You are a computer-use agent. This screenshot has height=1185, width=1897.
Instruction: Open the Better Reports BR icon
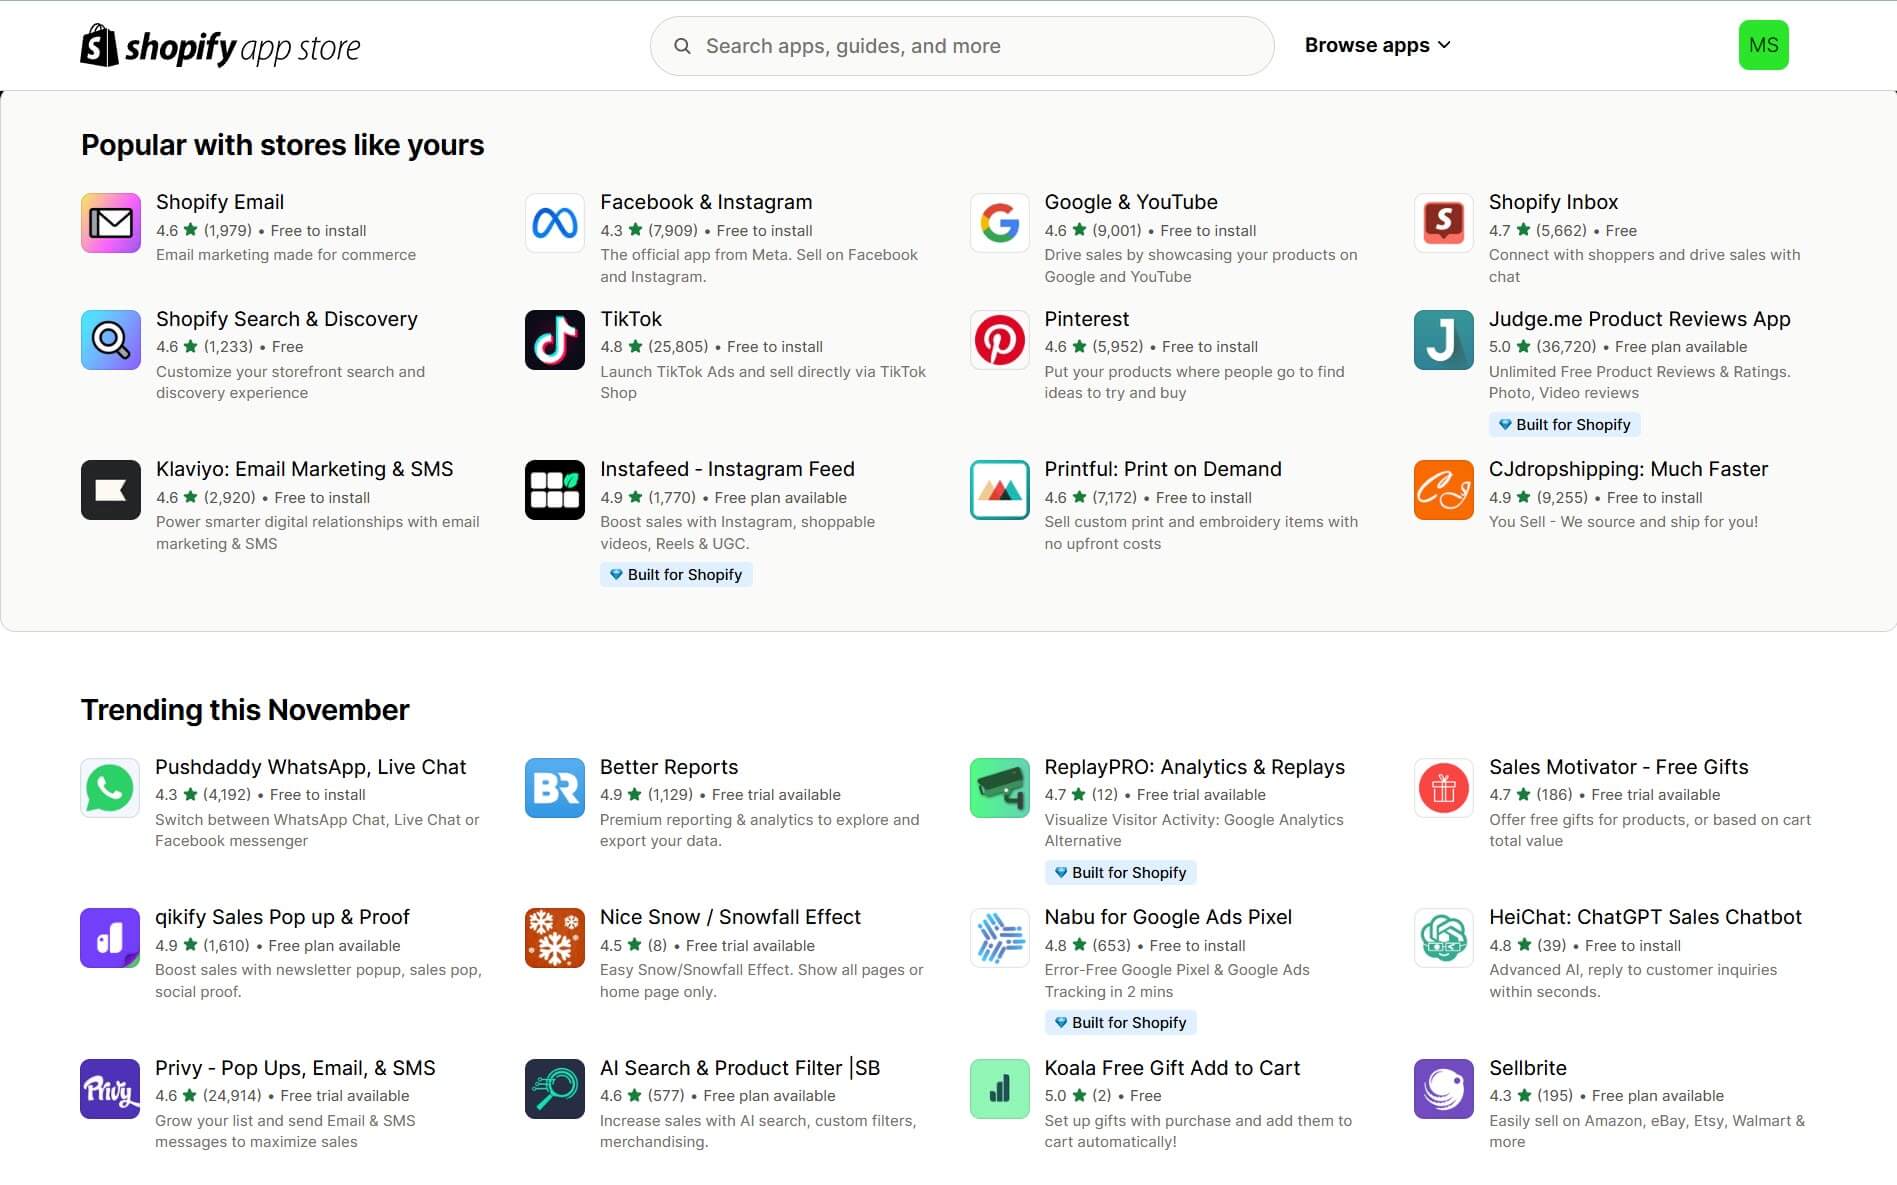tap(555, 788)
